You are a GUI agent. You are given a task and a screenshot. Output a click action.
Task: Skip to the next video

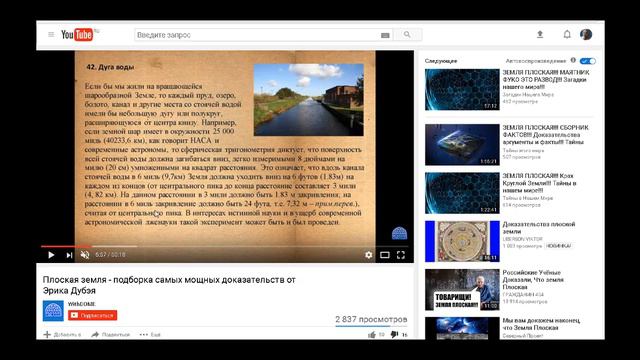69,255
